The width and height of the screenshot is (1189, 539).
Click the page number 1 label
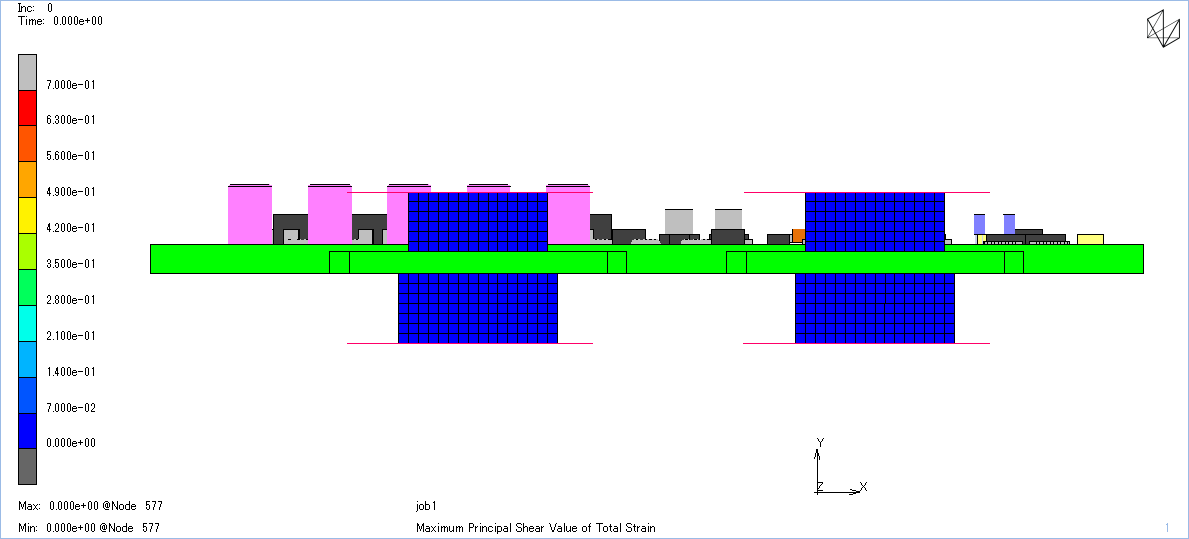pos(1167,527)
